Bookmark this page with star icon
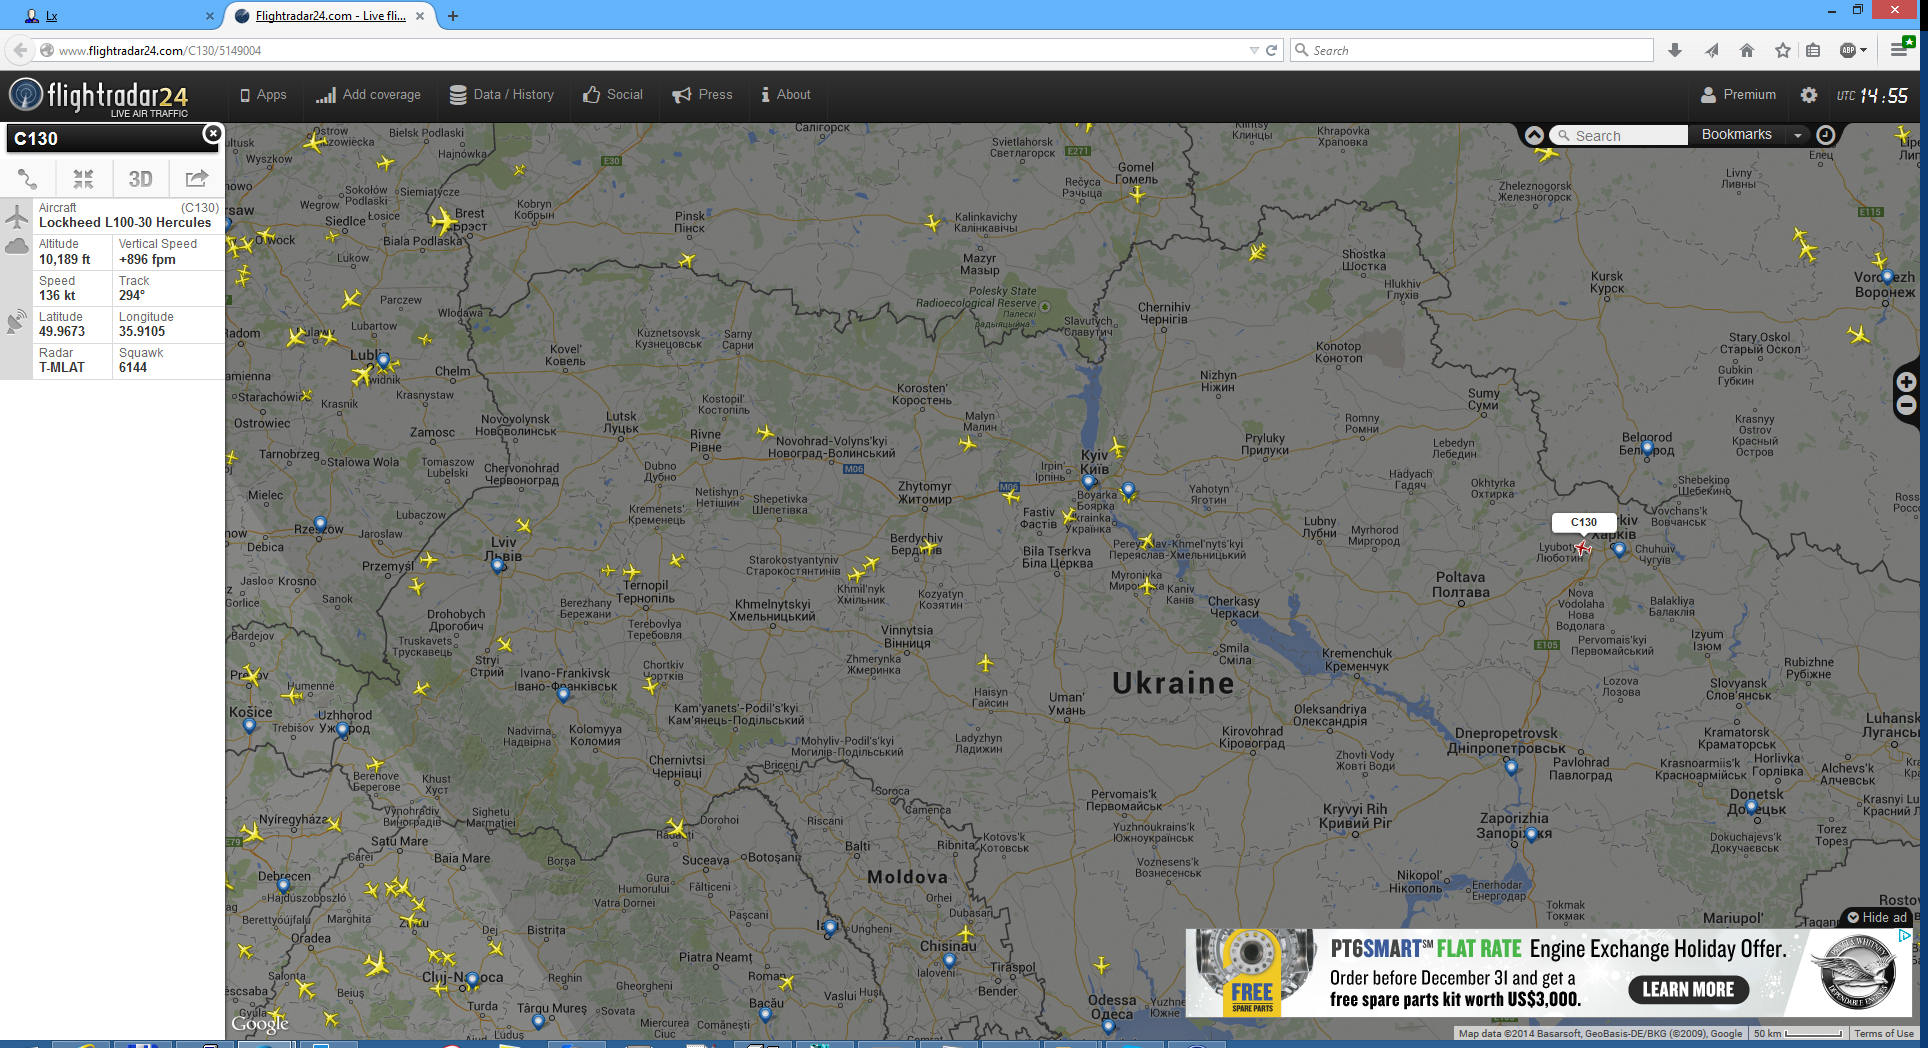This screenshot has width=1928, height=1048. pos(1782,50)
